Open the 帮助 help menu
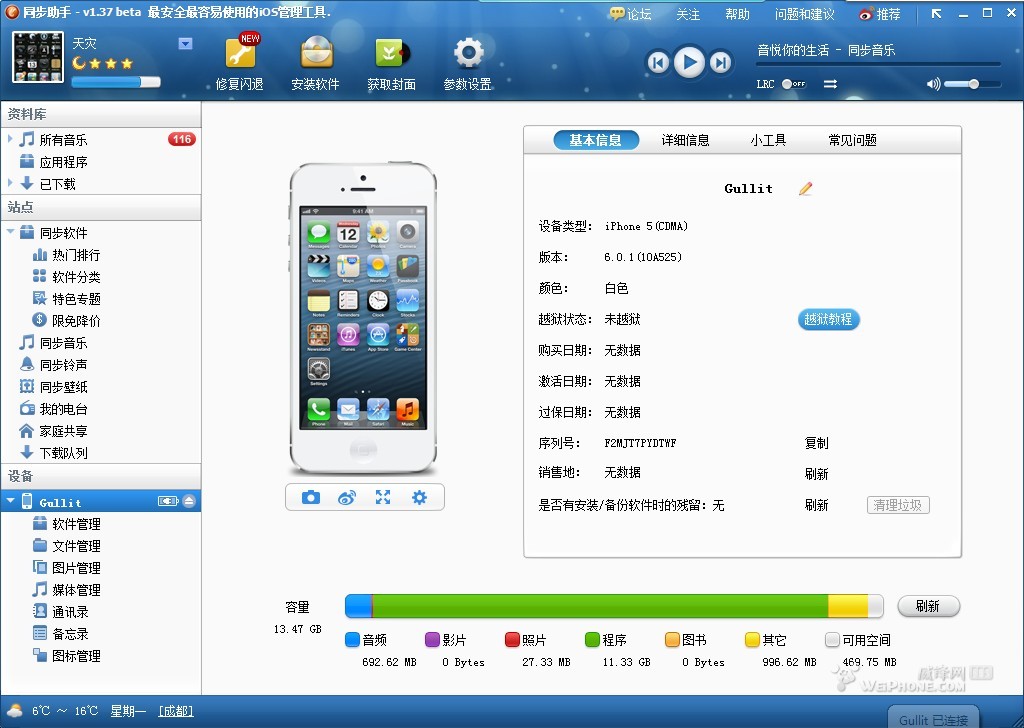Screen dimensions: 1024x728 [x=737, y=14]
